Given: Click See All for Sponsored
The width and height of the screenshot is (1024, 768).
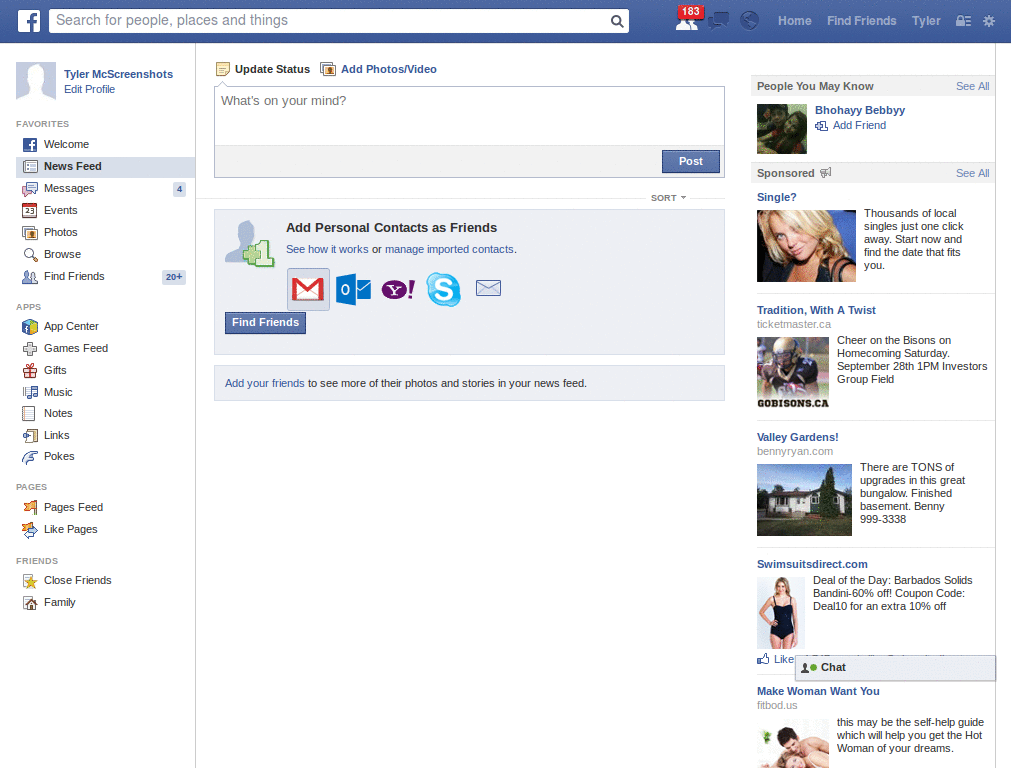Looking at the screenshot, I should [972, 173].
